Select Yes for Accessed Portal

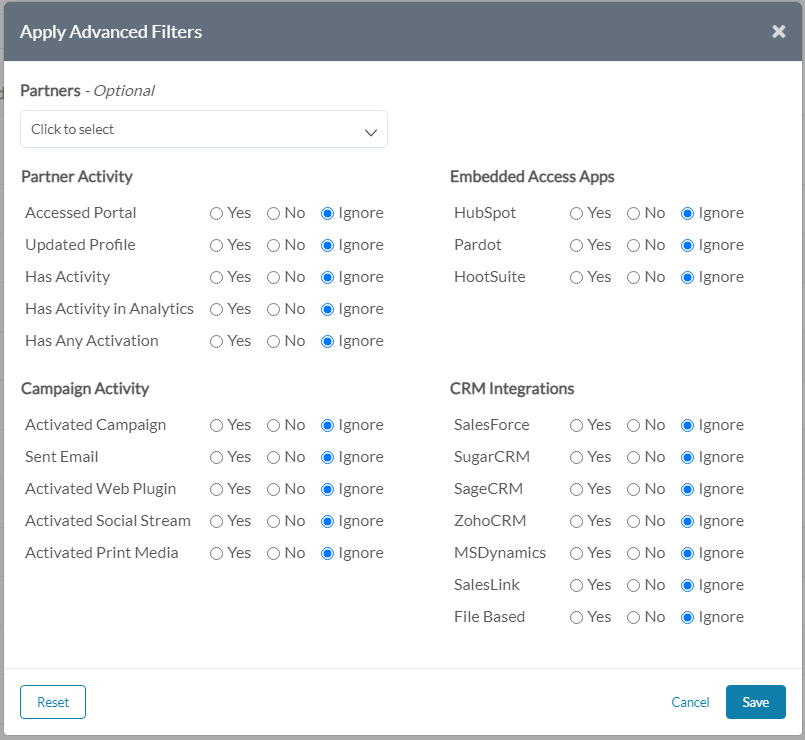[x=216, y=213]
